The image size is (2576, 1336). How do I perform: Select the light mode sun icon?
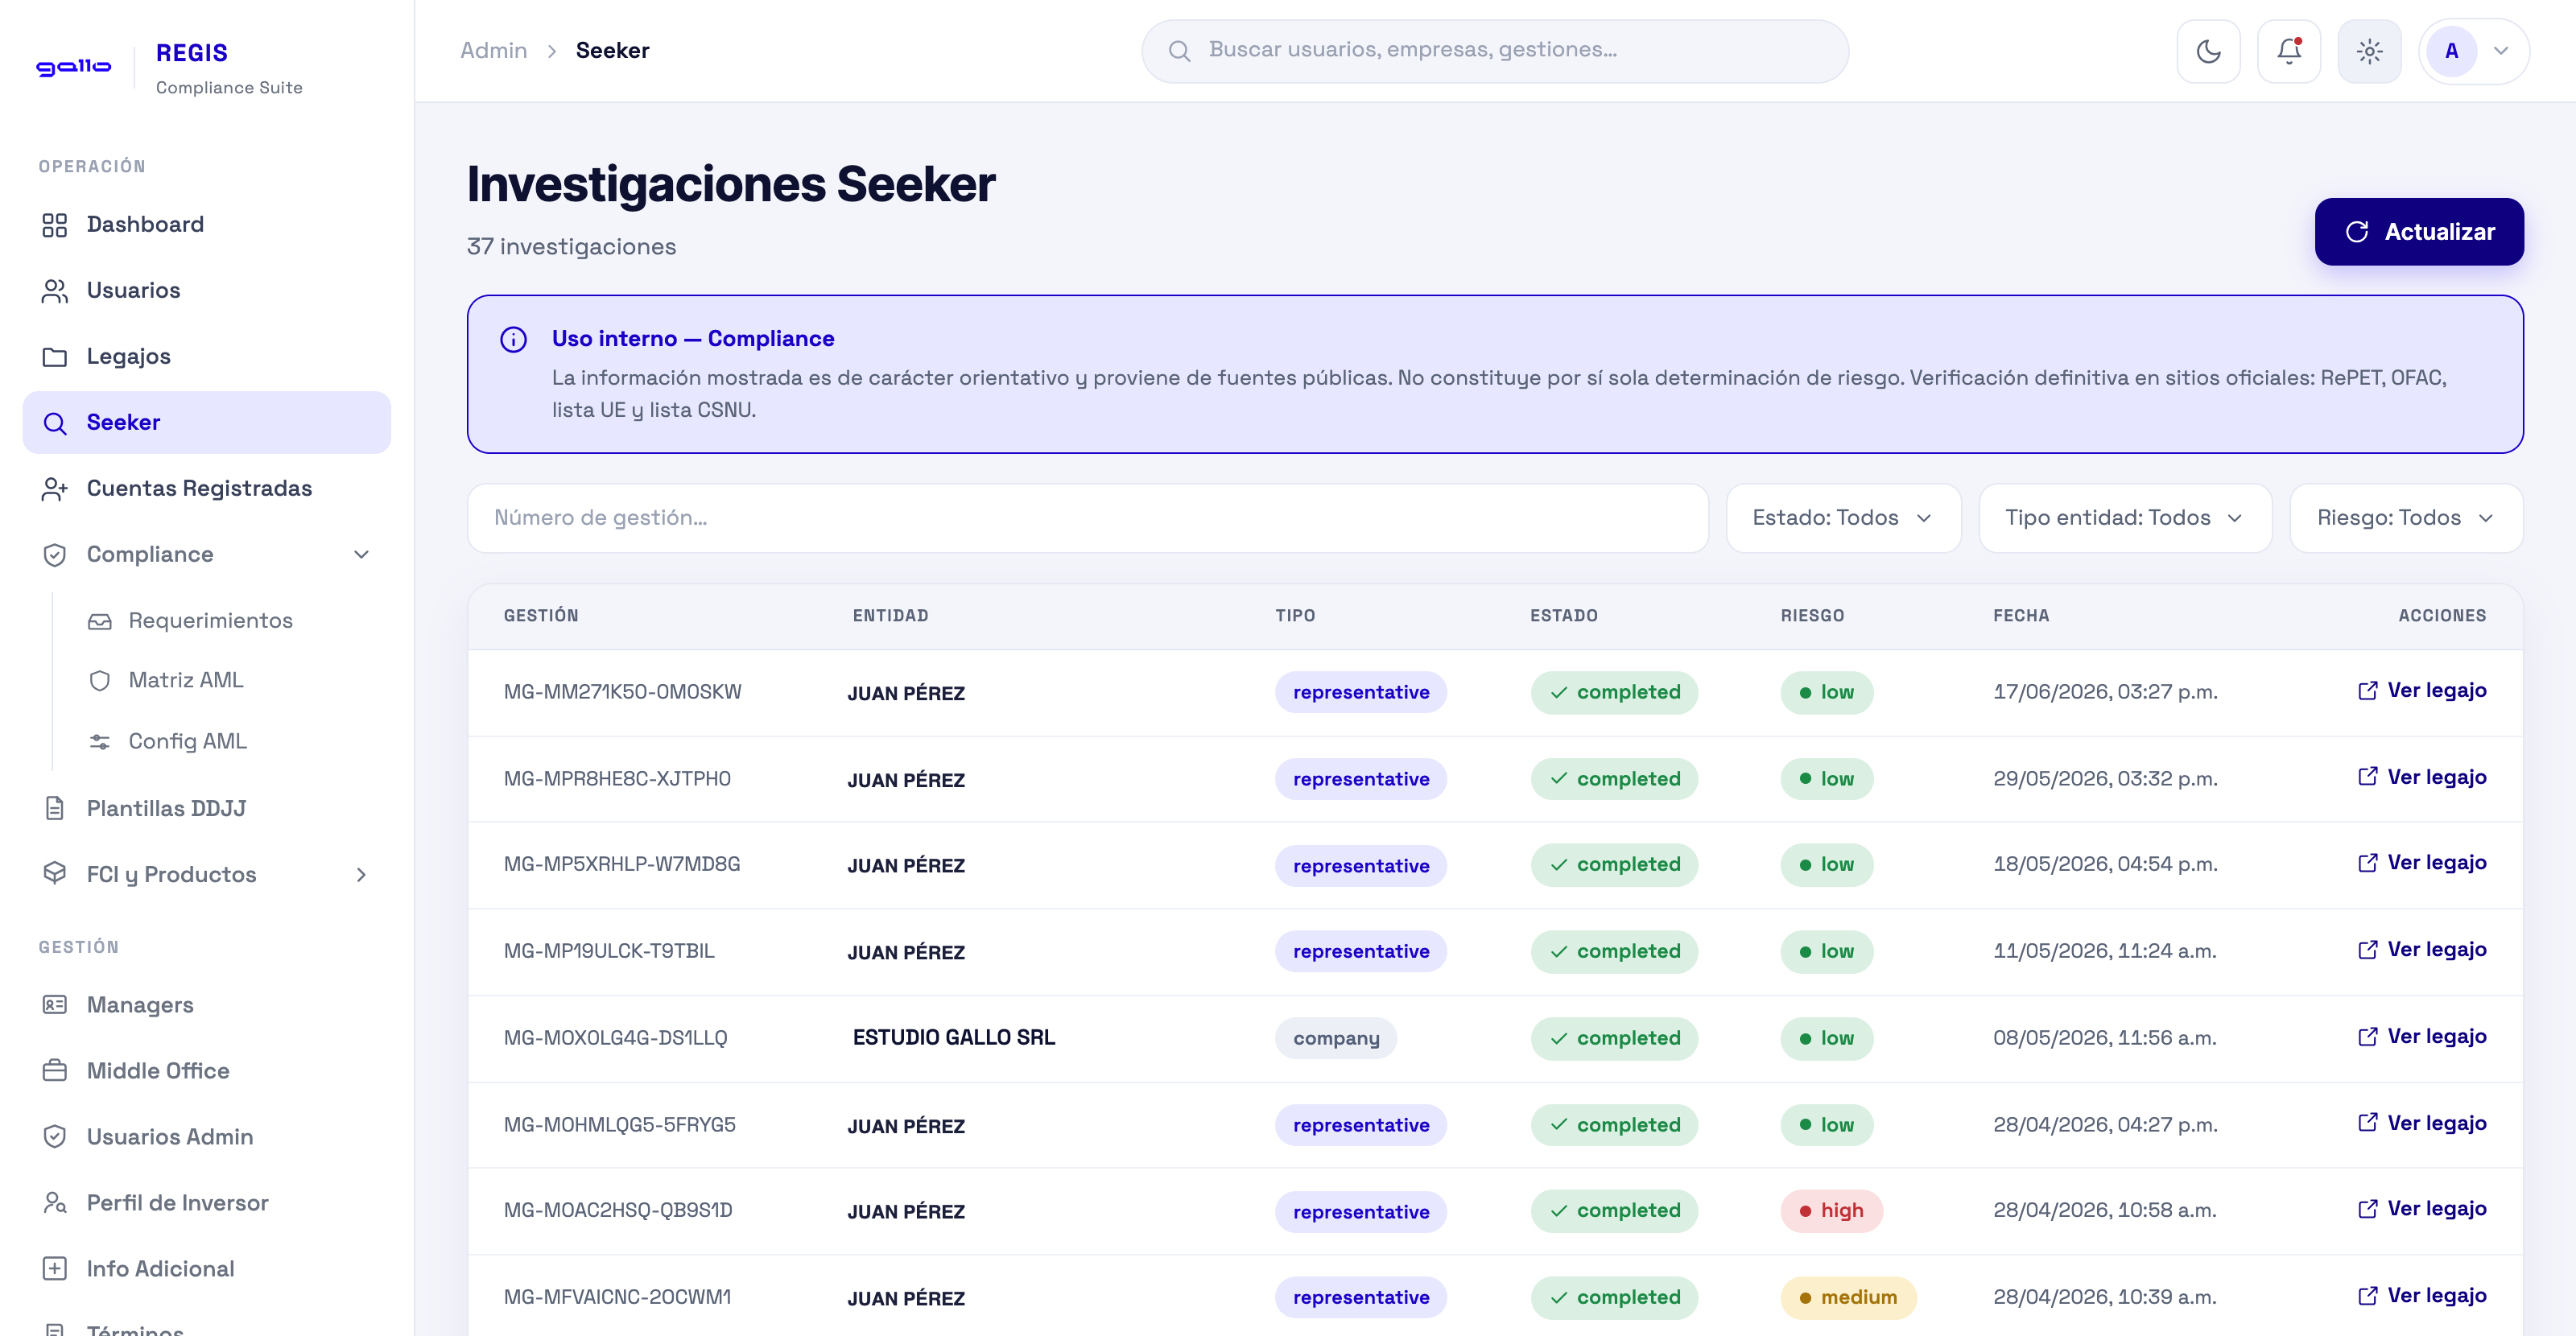(2369, 51)
